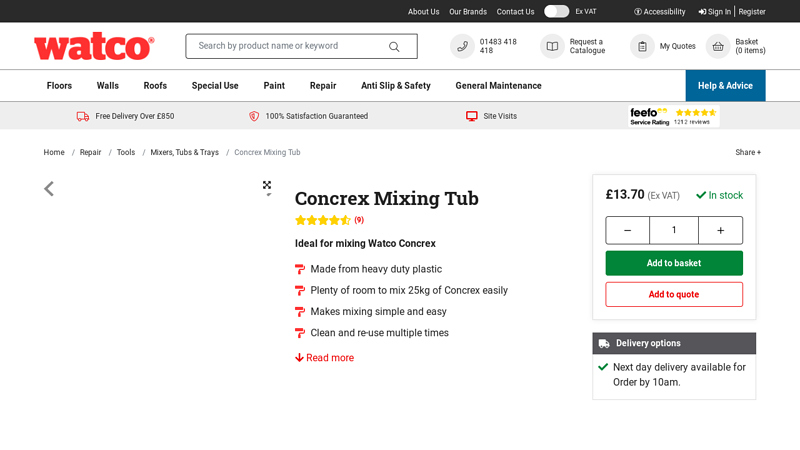Click the (9) reviews count

coord(359,220)
